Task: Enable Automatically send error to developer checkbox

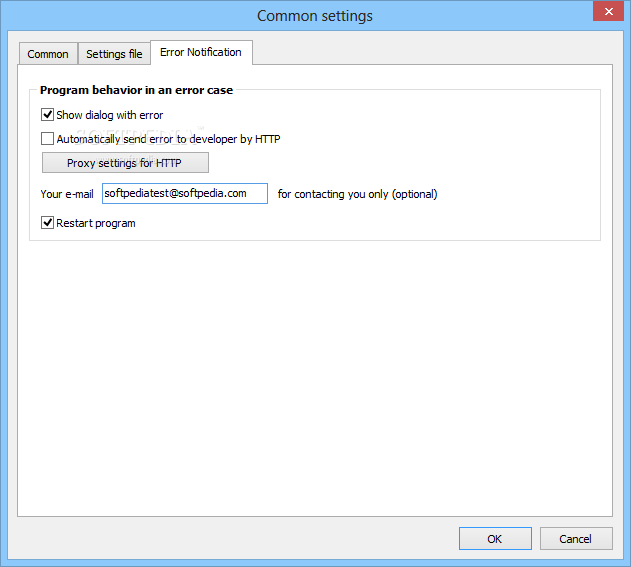Action: (48, 139)
